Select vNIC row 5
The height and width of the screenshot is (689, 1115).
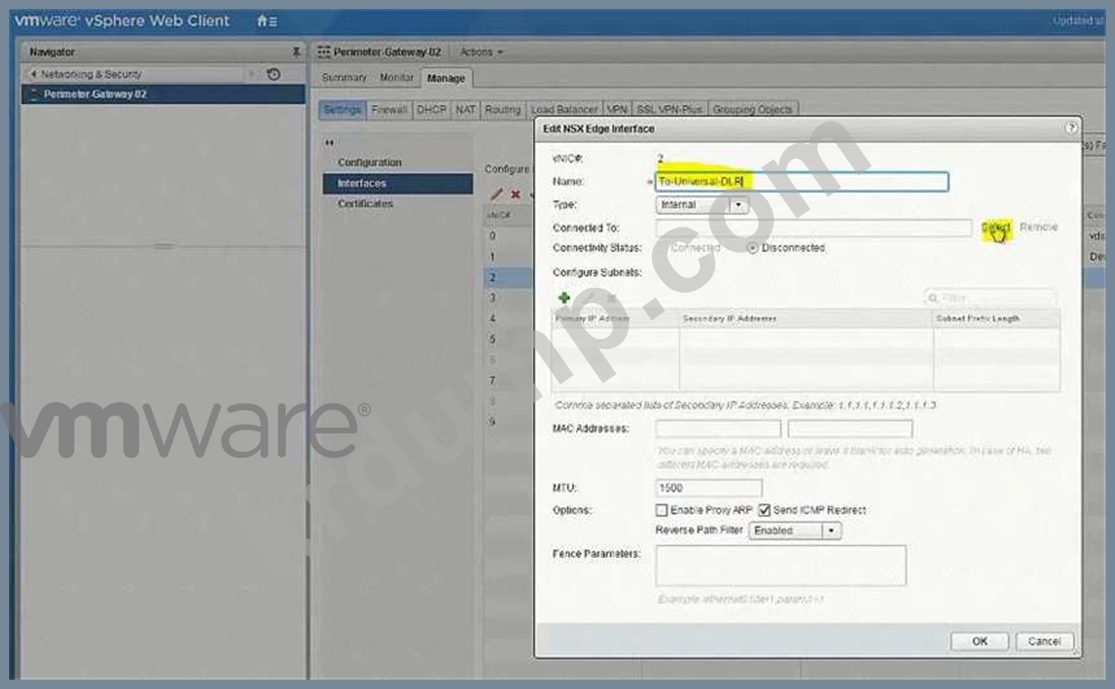click(508, 339)
